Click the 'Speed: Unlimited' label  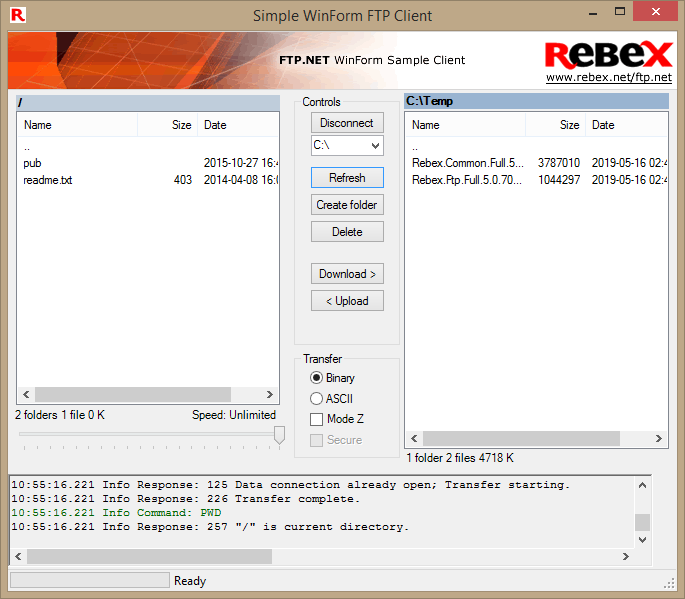click(234, 415)
